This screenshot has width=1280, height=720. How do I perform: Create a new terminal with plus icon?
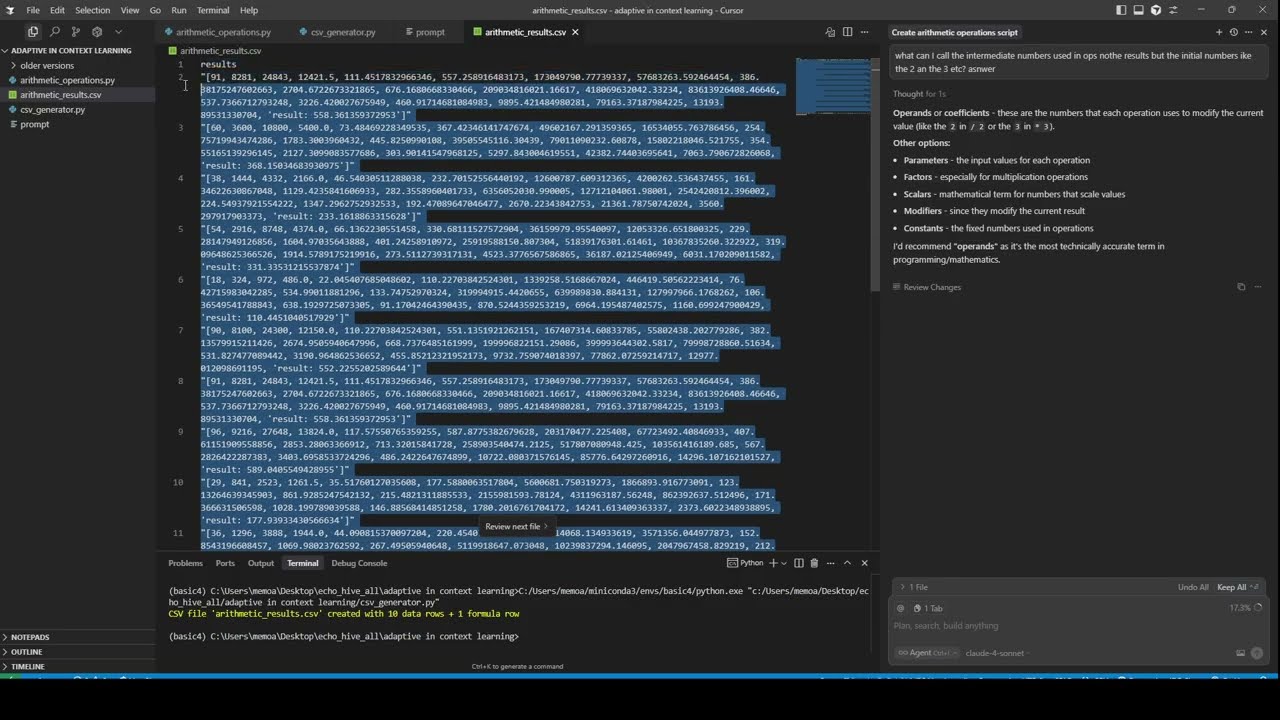(773, 563)
